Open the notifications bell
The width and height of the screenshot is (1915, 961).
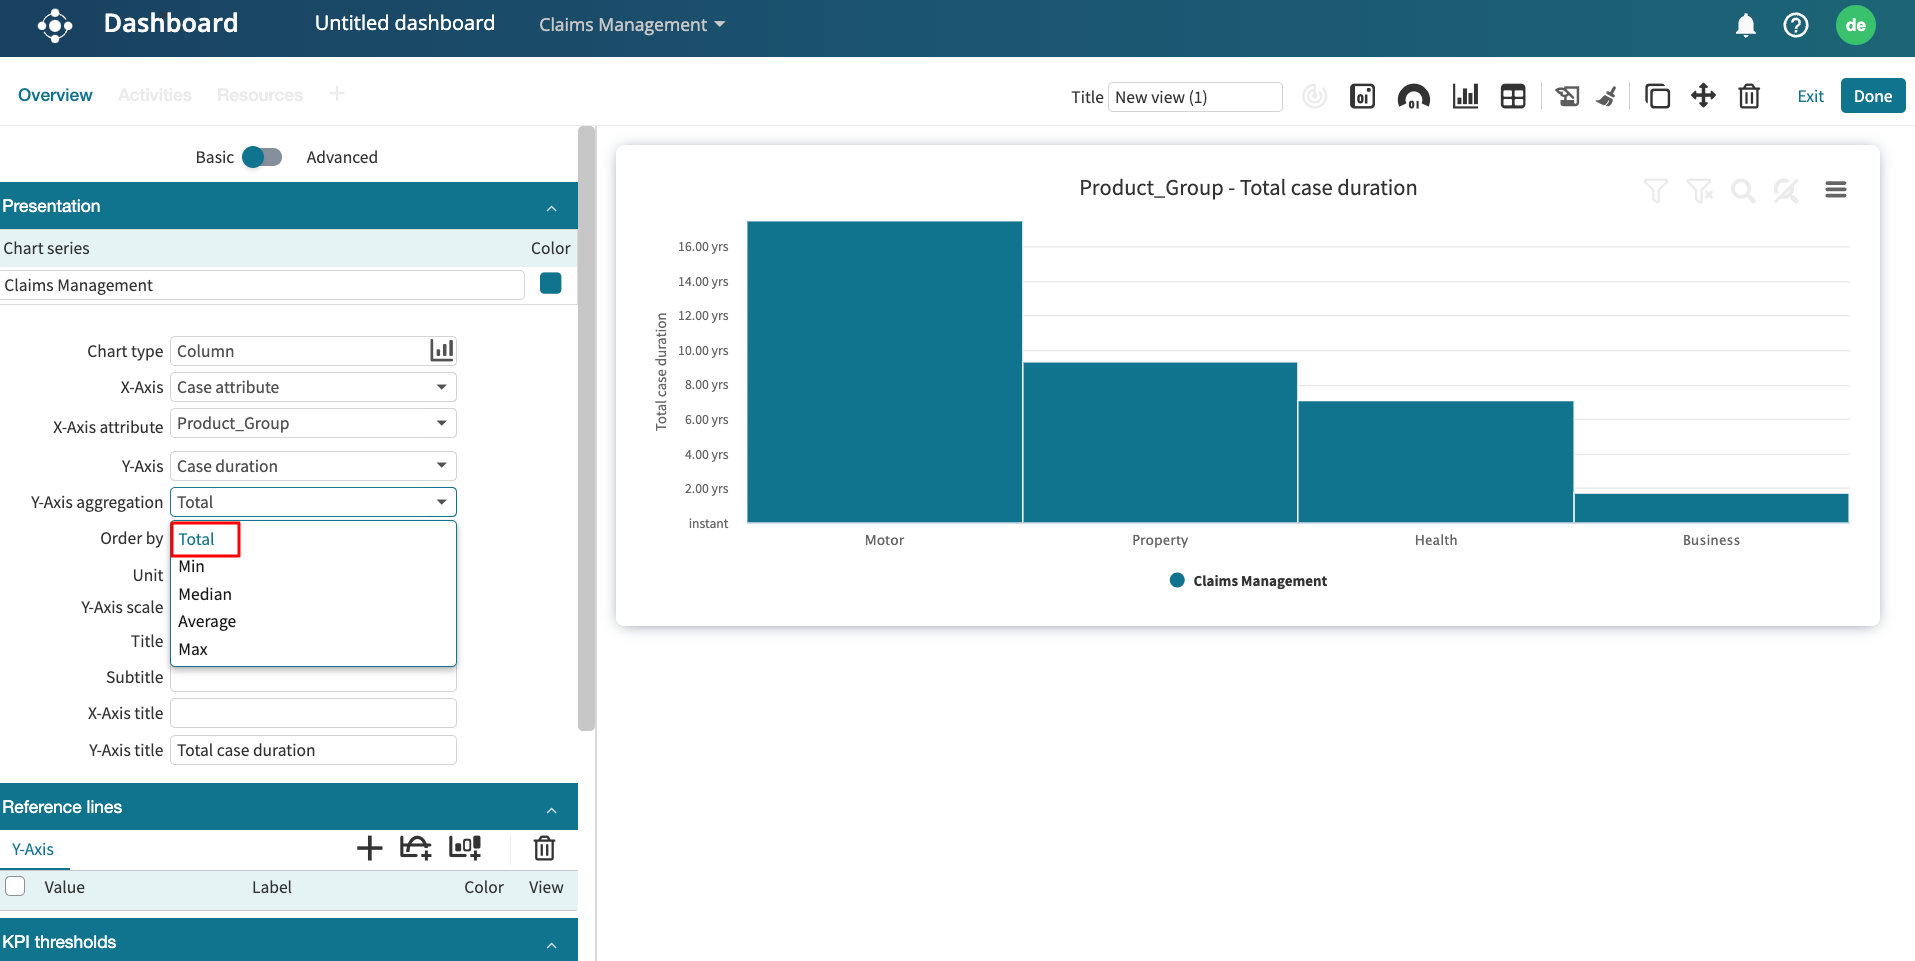[x=1745, y=25]
